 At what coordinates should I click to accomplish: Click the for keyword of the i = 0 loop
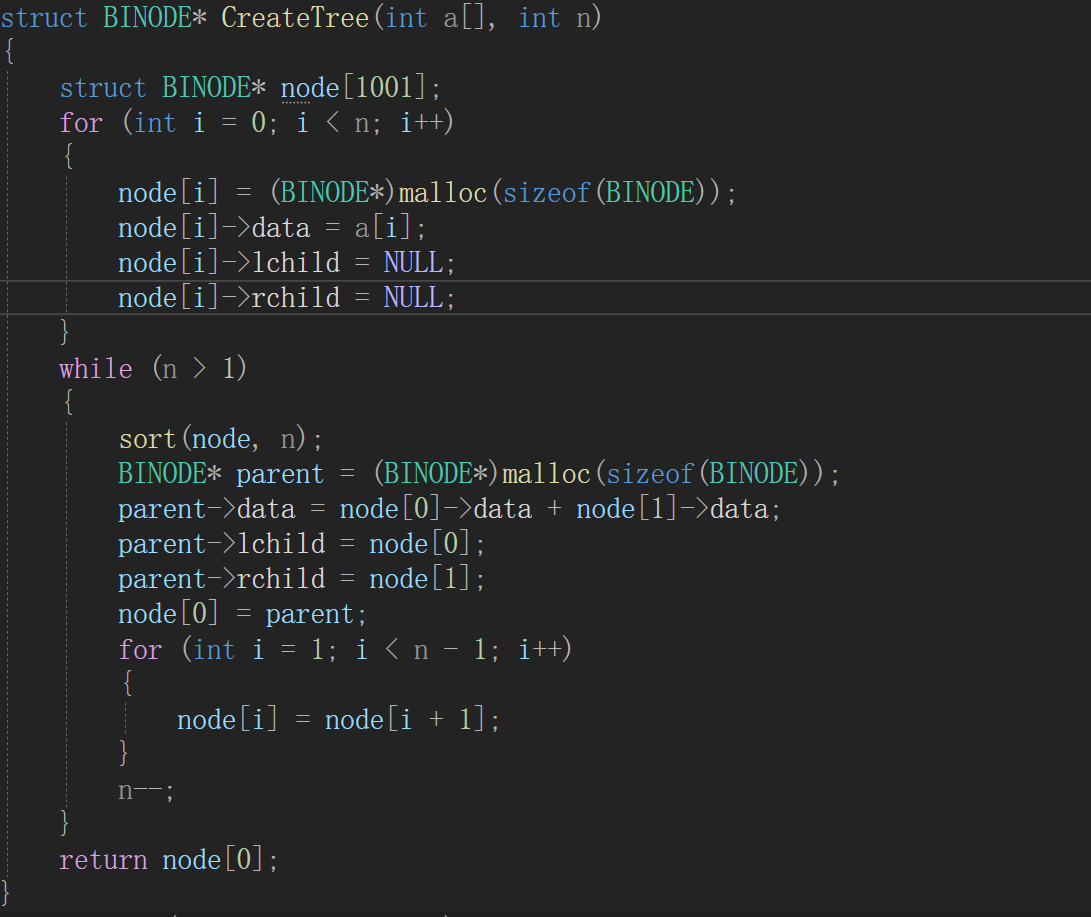(80, 123)
